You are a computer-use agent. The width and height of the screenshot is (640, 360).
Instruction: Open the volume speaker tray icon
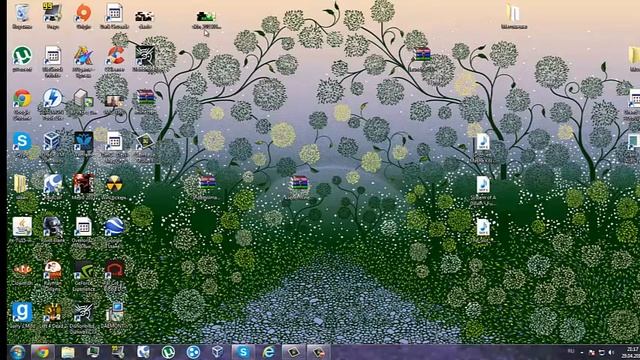[611, 352]
